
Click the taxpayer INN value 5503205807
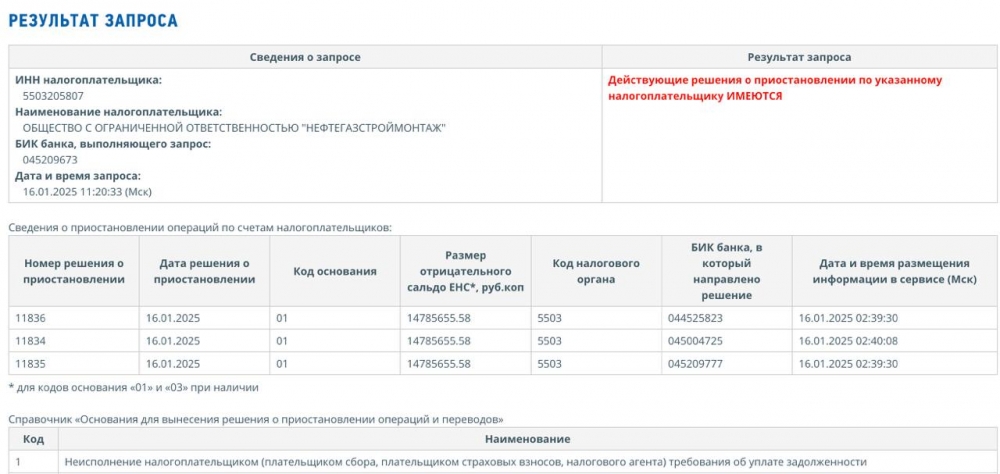click(53, 96)
